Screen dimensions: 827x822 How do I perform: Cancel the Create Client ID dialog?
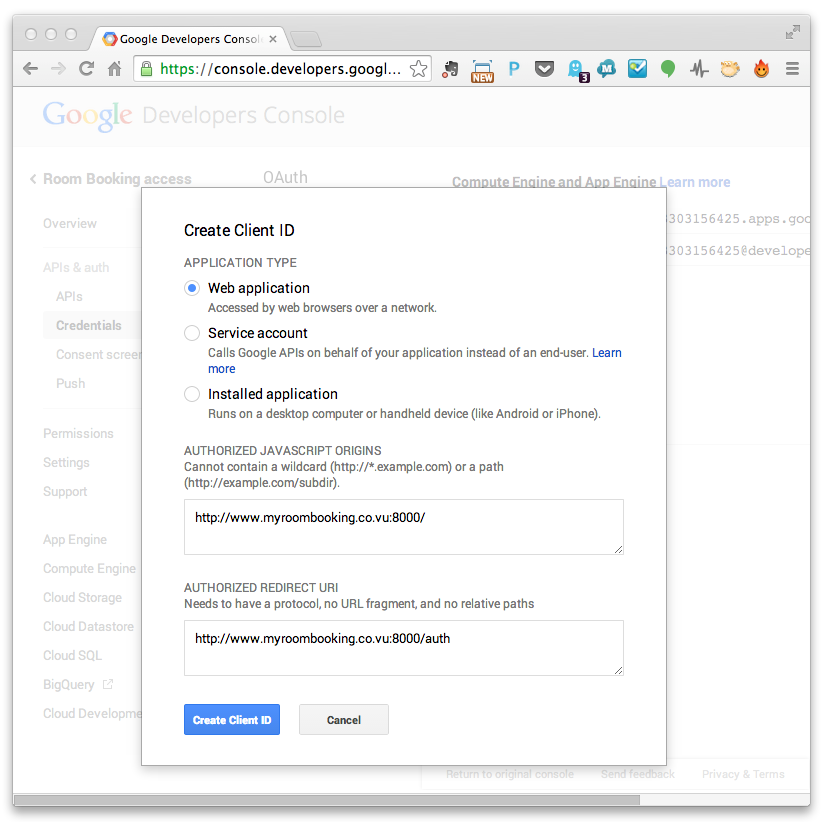[343, 719]
